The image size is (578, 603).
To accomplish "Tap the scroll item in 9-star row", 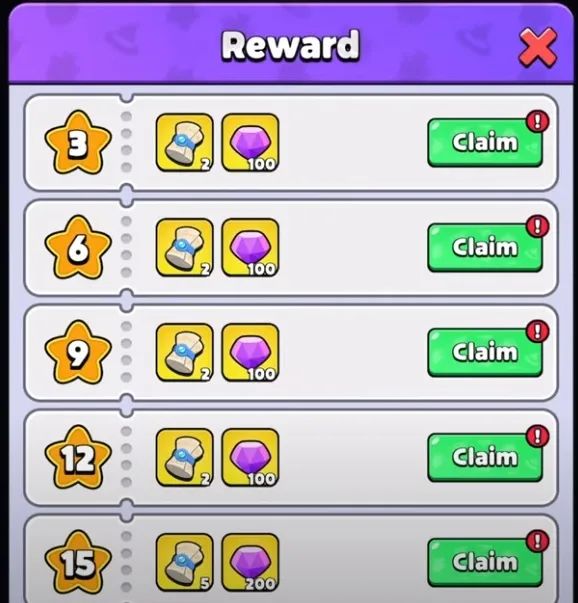I will pos(185,353).
